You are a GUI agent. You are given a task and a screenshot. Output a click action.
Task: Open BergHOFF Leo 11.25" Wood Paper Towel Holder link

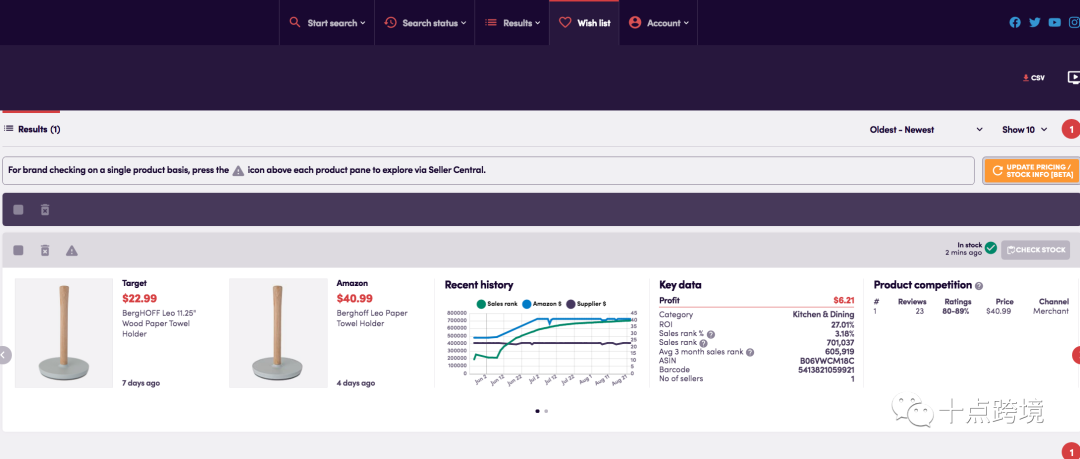pyautogui.click(x=158, y=323)
